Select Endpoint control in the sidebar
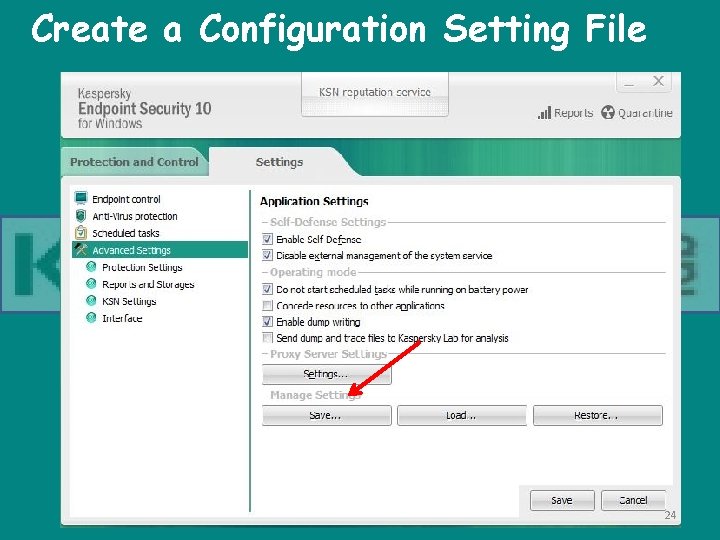 coord(126,199)
